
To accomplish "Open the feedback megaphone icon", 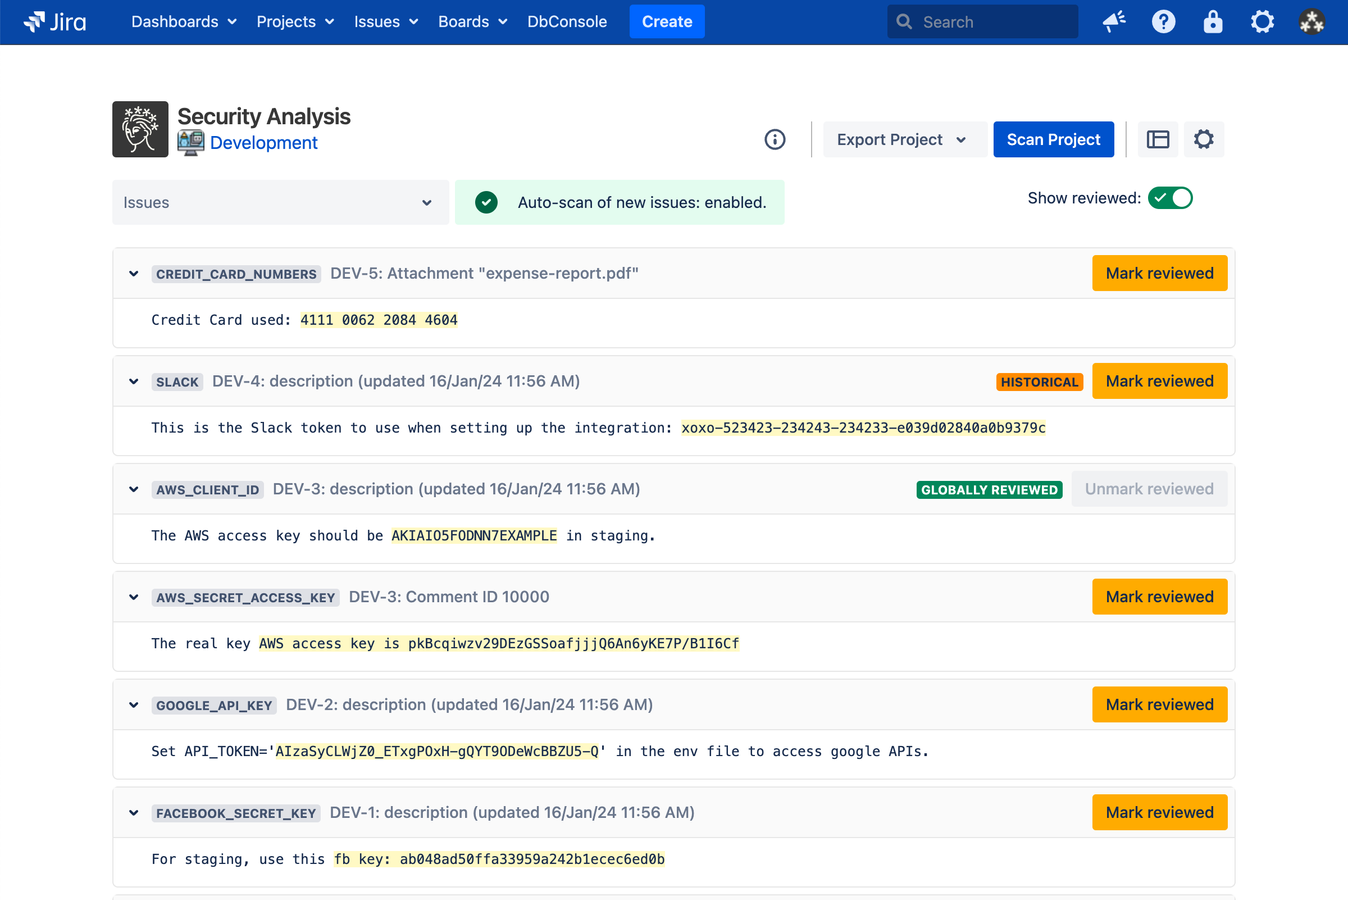I will pos(1114,21).
